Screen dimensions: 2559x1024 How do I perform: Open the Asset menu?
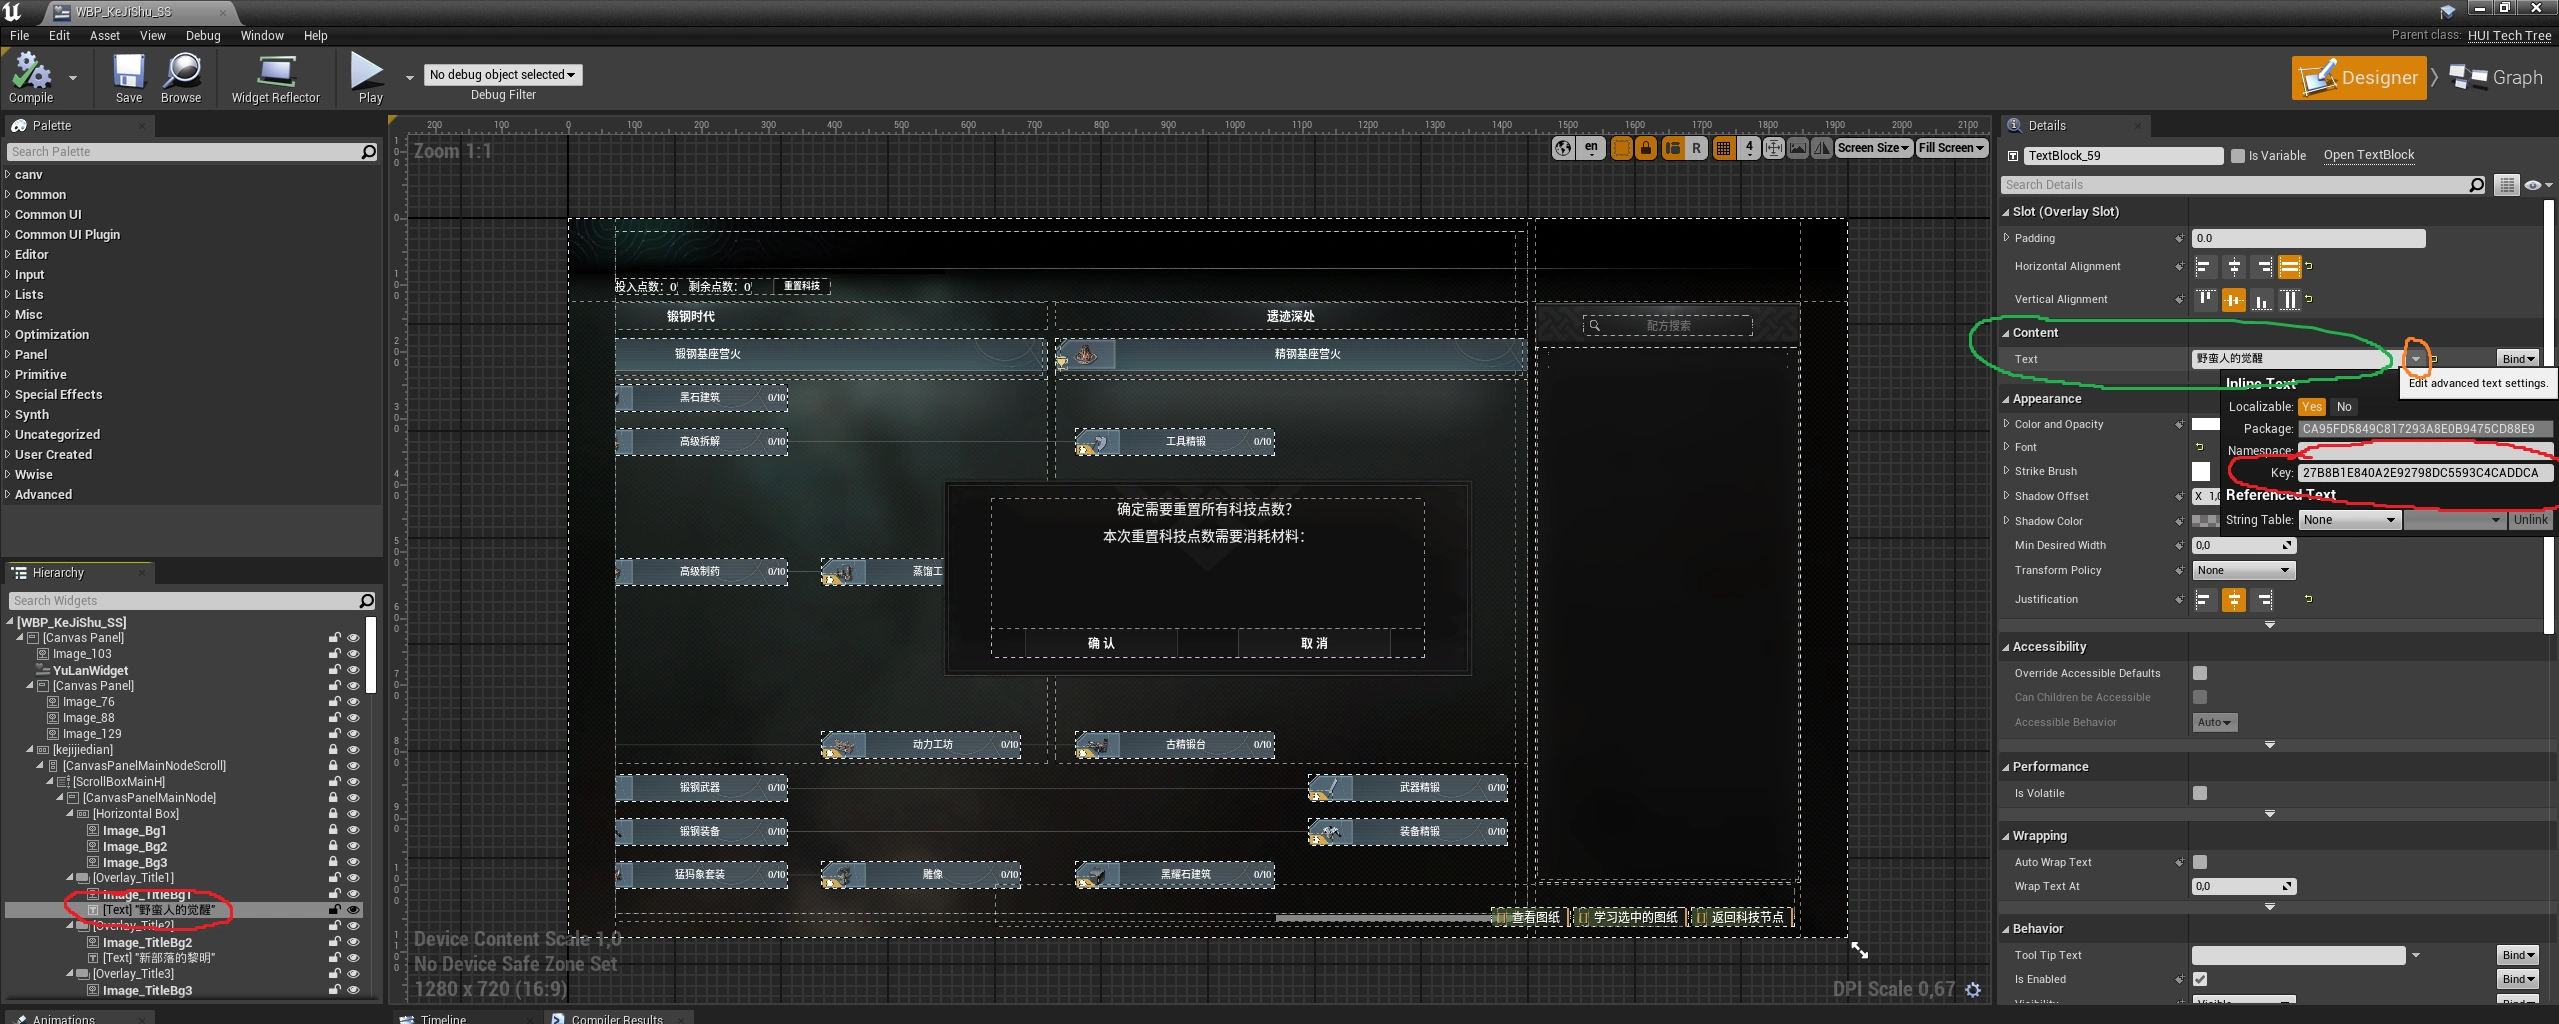tap(105, 36)
